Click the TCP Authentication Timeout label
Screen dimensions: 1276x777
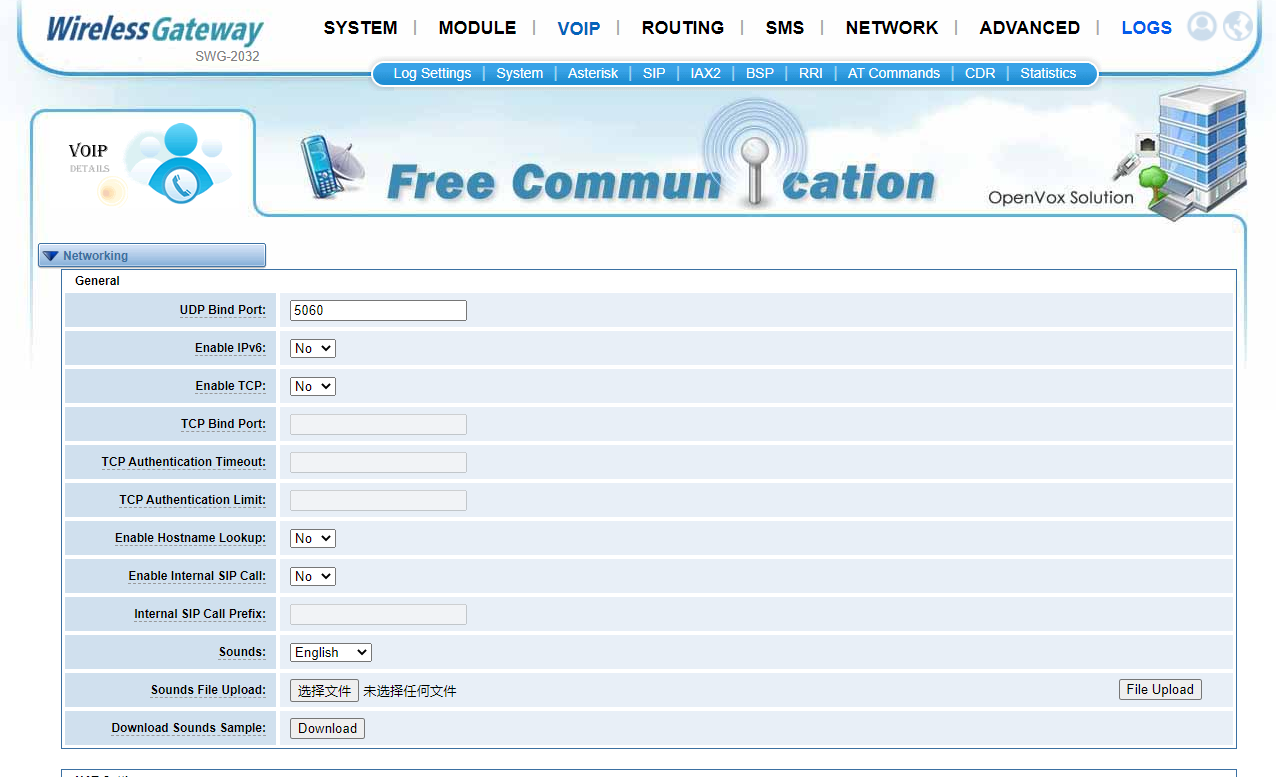[x=184, y=462]
